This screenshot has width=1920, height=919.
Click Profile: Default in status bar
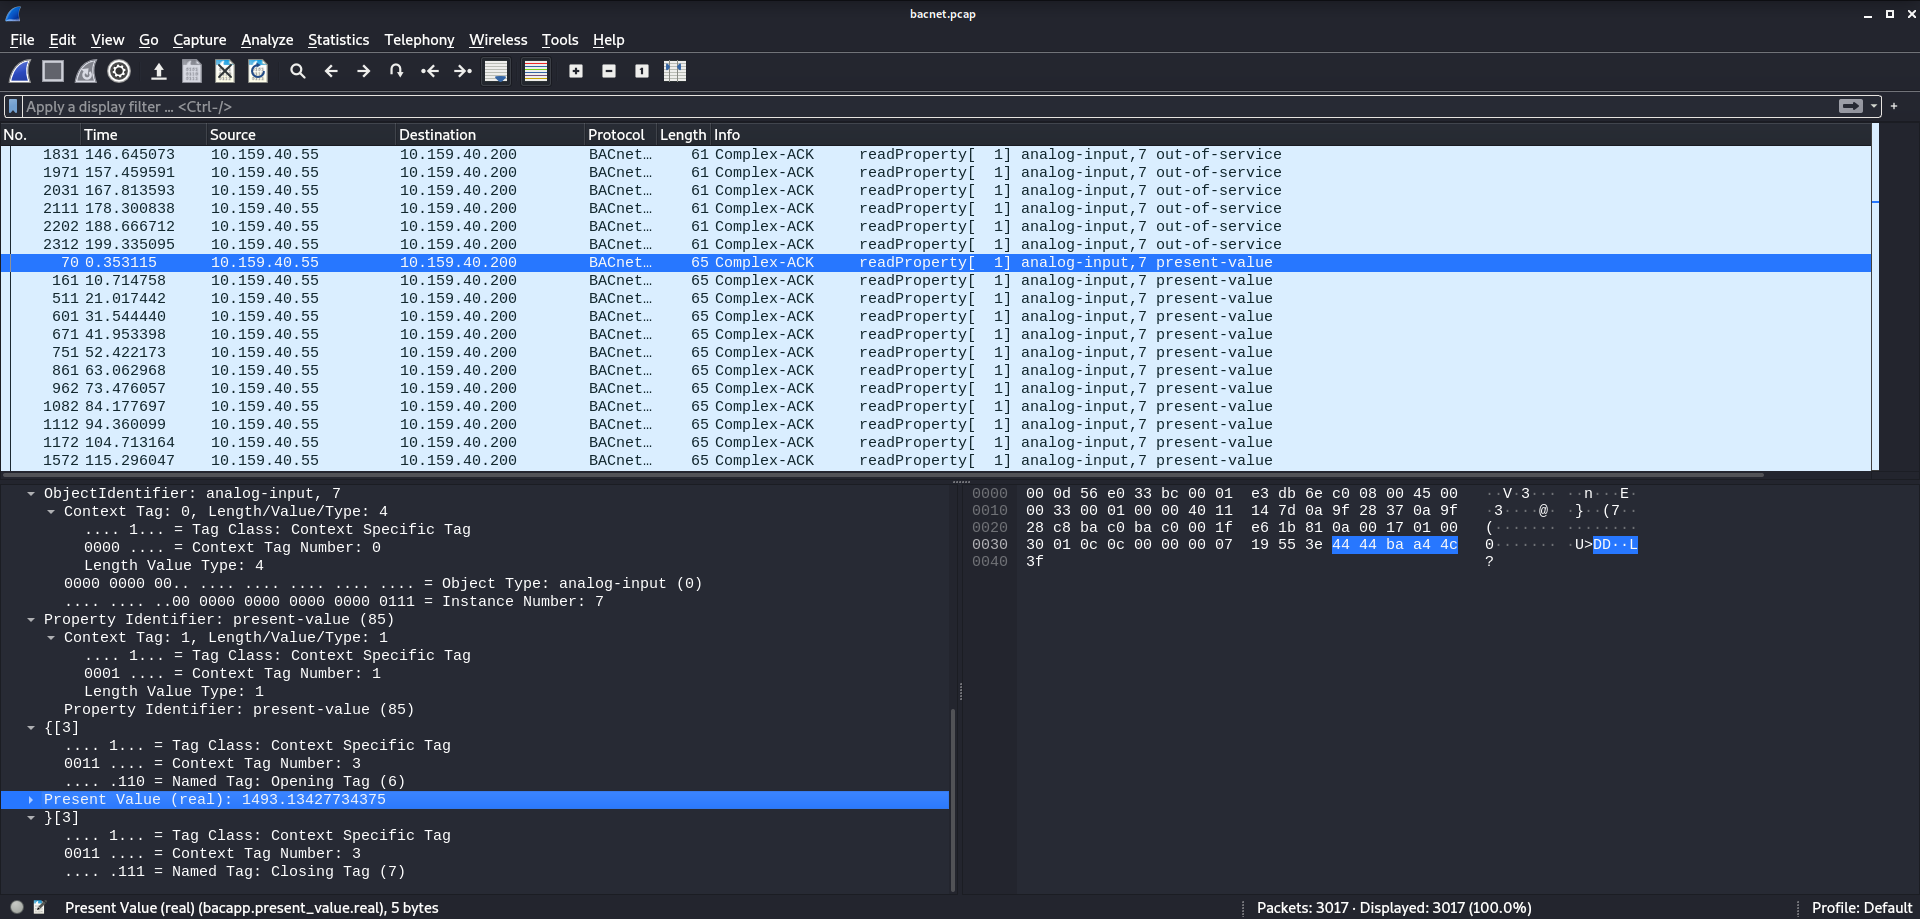click(1861, 907)
